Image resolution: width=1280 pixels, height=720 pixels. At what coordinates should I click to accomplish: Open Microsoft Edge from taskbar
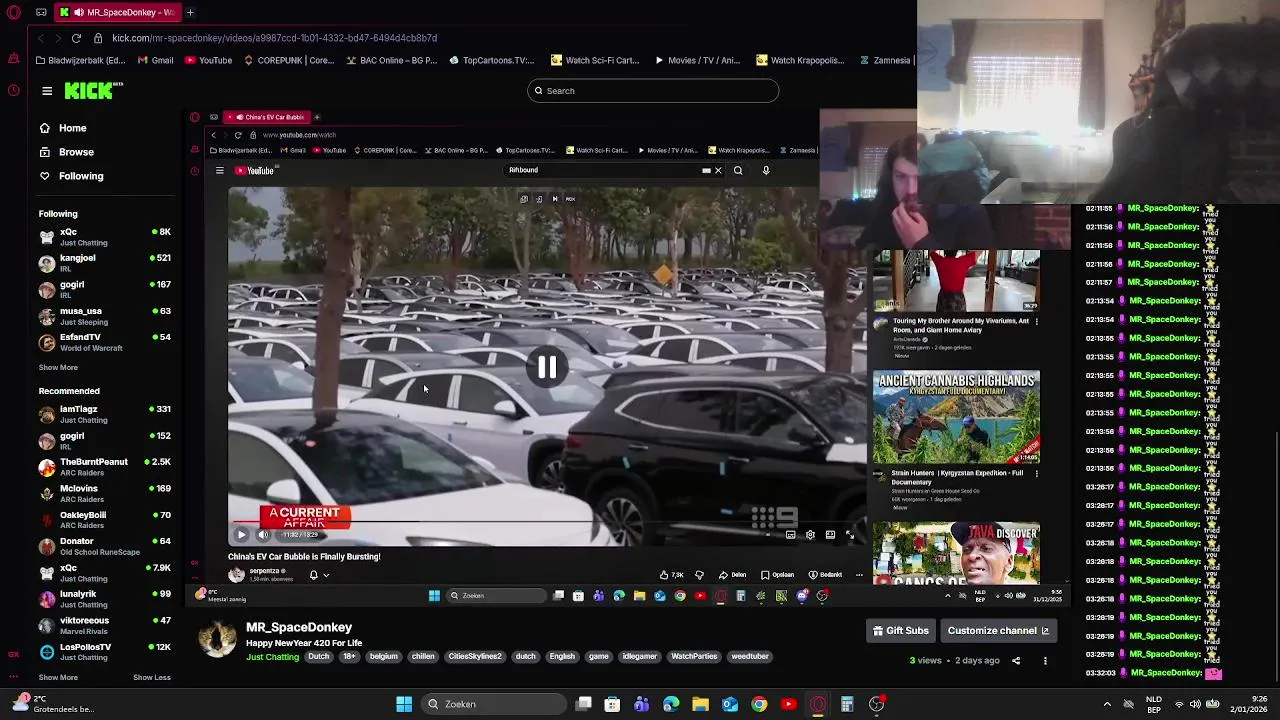pyautogui.click(x=671, y=704)
